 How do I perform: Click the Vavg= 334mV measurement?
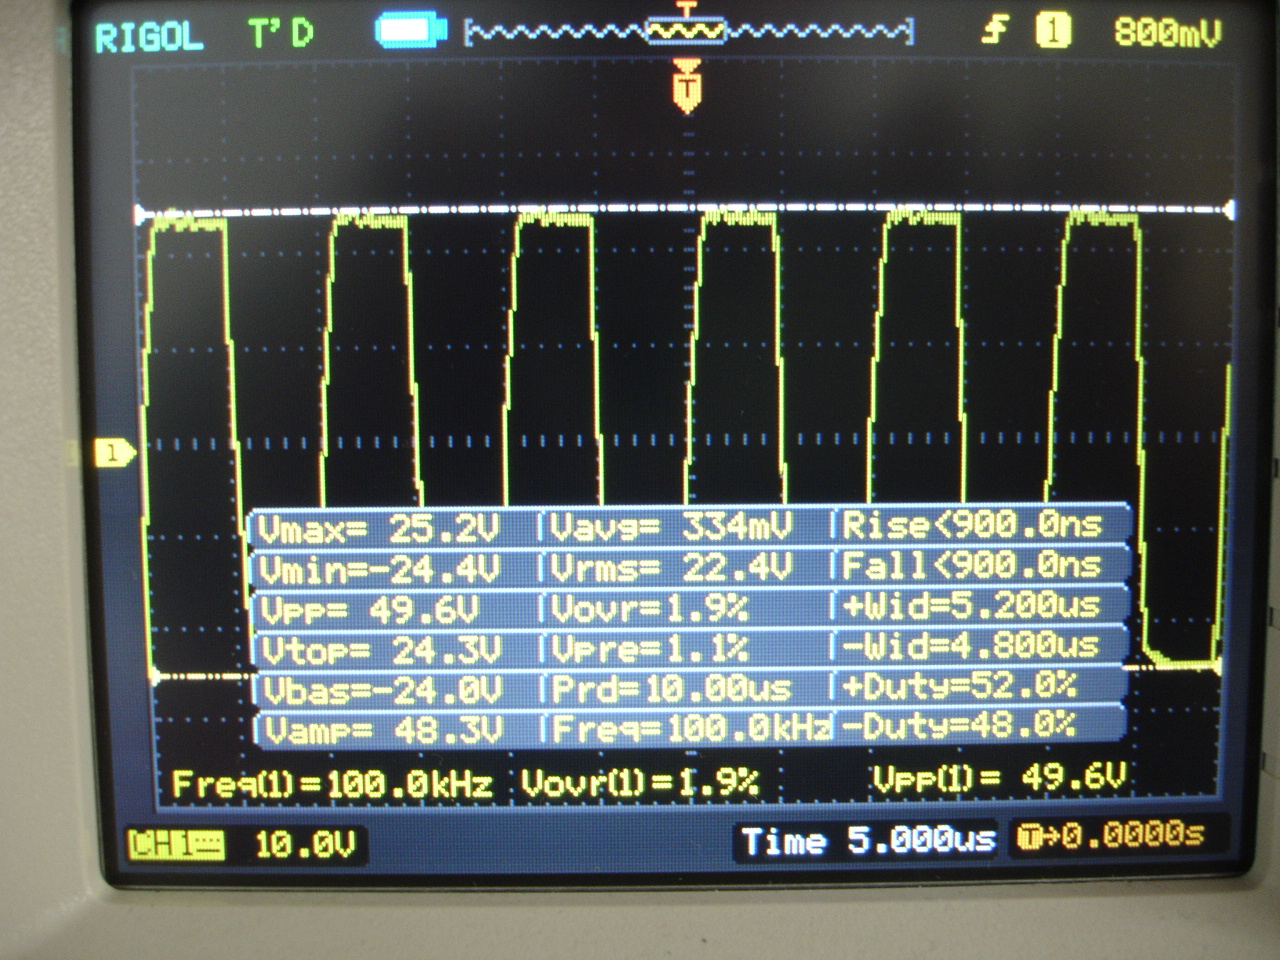coord(670,526)
